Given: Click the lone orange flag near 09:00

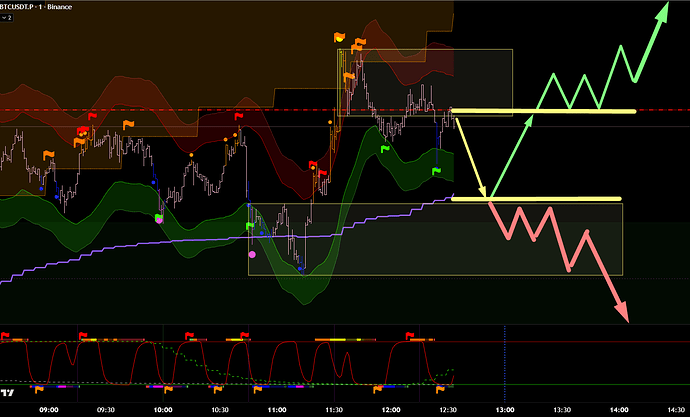Looking at the screenshot, I should pyautogui.click(x=50, y=153).
